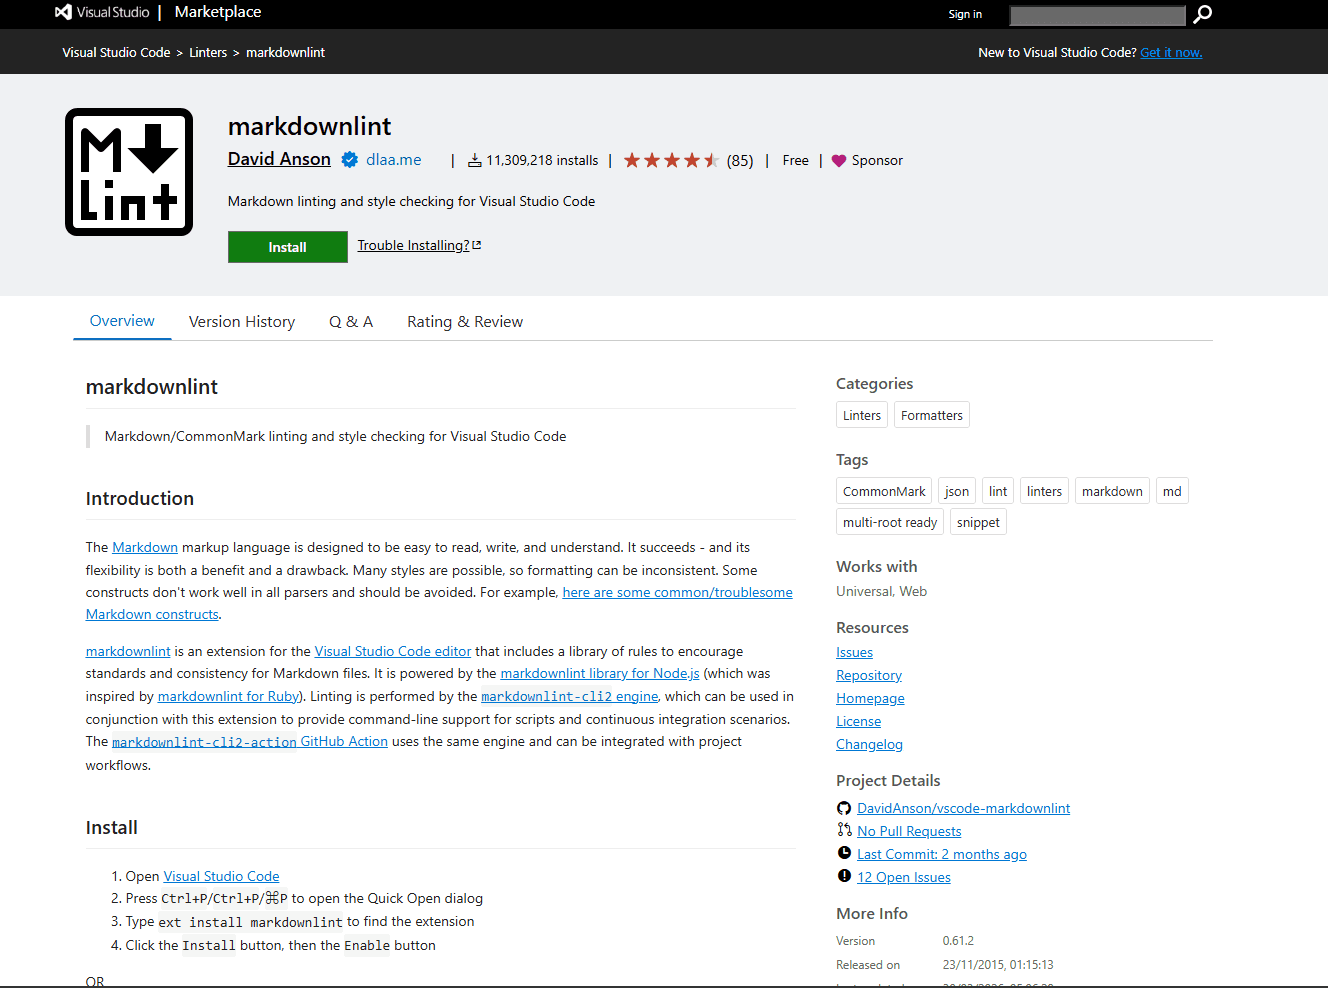Switch to the Version History tab
Image resolution: width=1328 pixels, height=988 pixels.
coord(242,322)
